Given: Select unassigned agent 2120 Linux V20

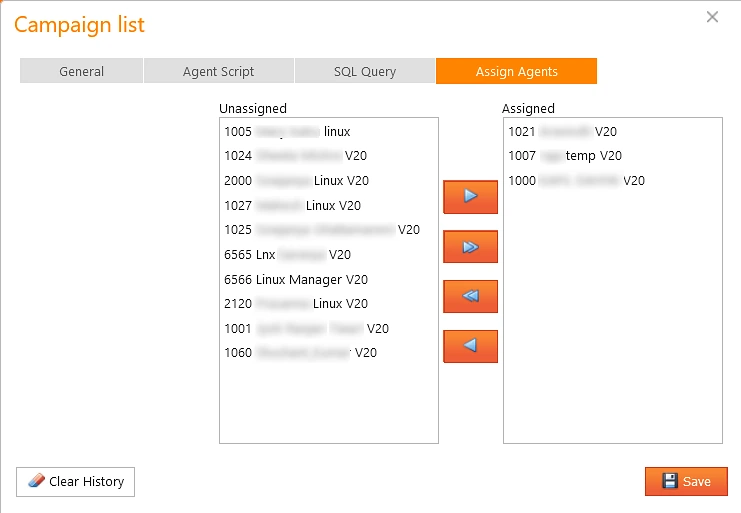Looking at the screenshot, I should point(328,303).
